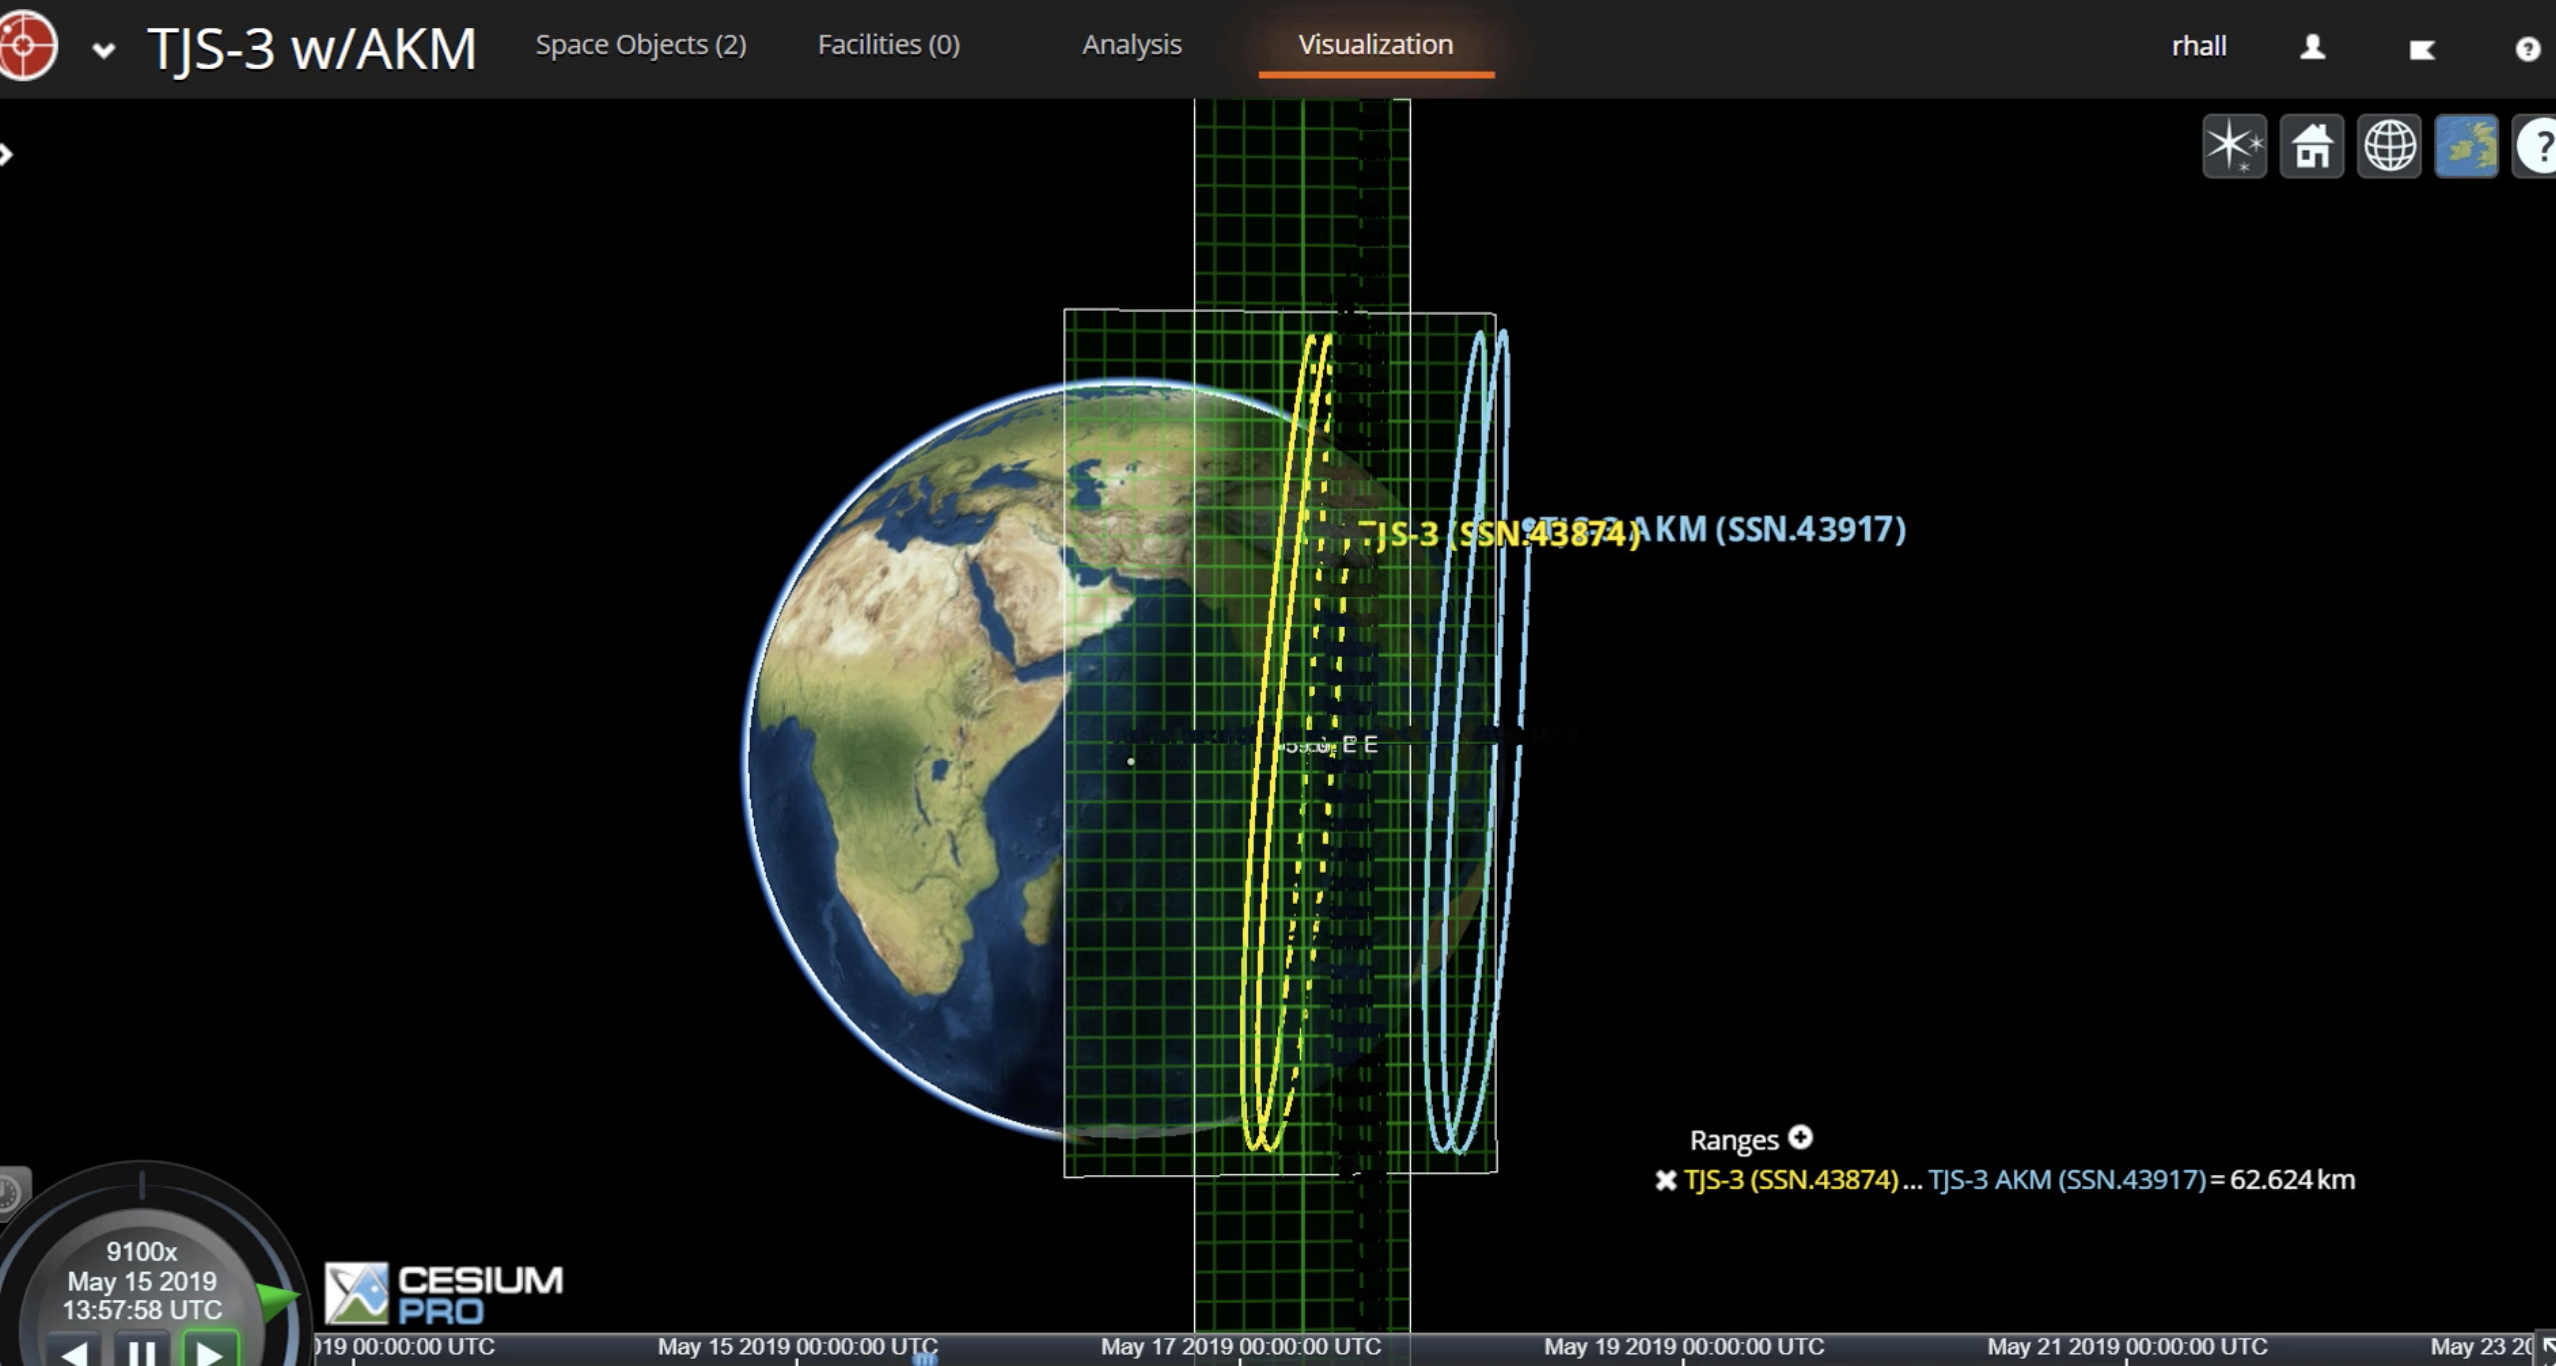Switch to the Analysis tab
Viewport: 2556px width, 1366px height.
1132,45
